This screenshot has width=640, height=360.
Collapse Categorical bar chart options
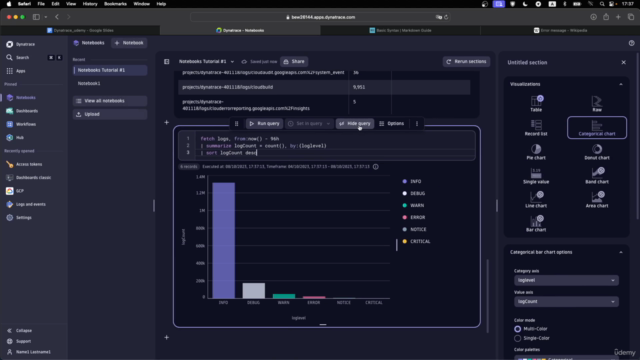pyautogui.click(x=621, y=252)
